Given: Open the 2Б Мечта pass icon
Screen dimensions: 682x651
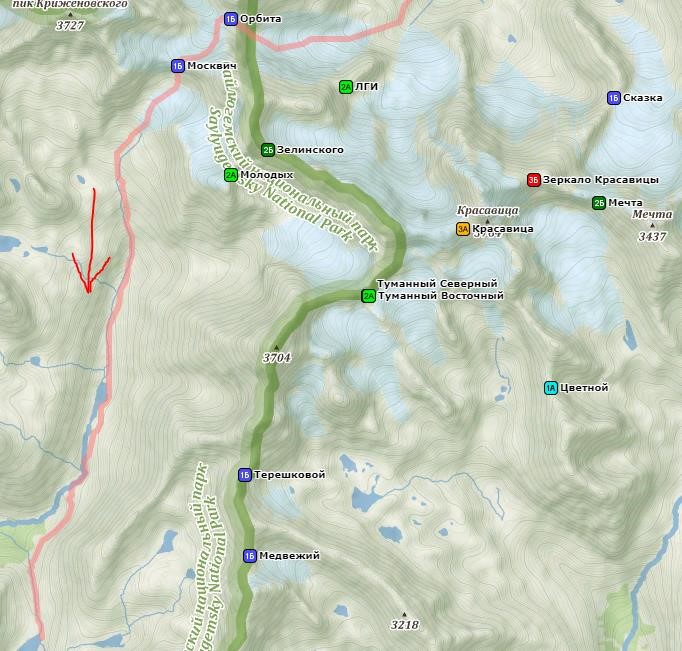Looking at the screenshot, I should pos(599,203).
